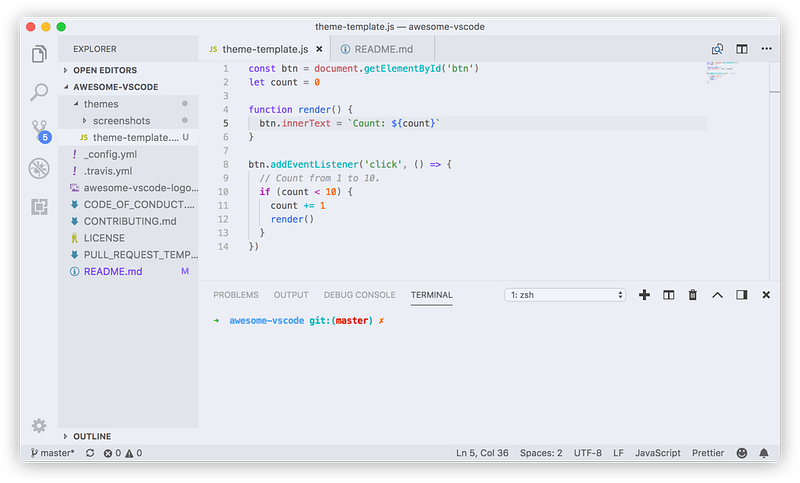Open the Output panel tab
This screenshot has width=800, height=483.
291,295
